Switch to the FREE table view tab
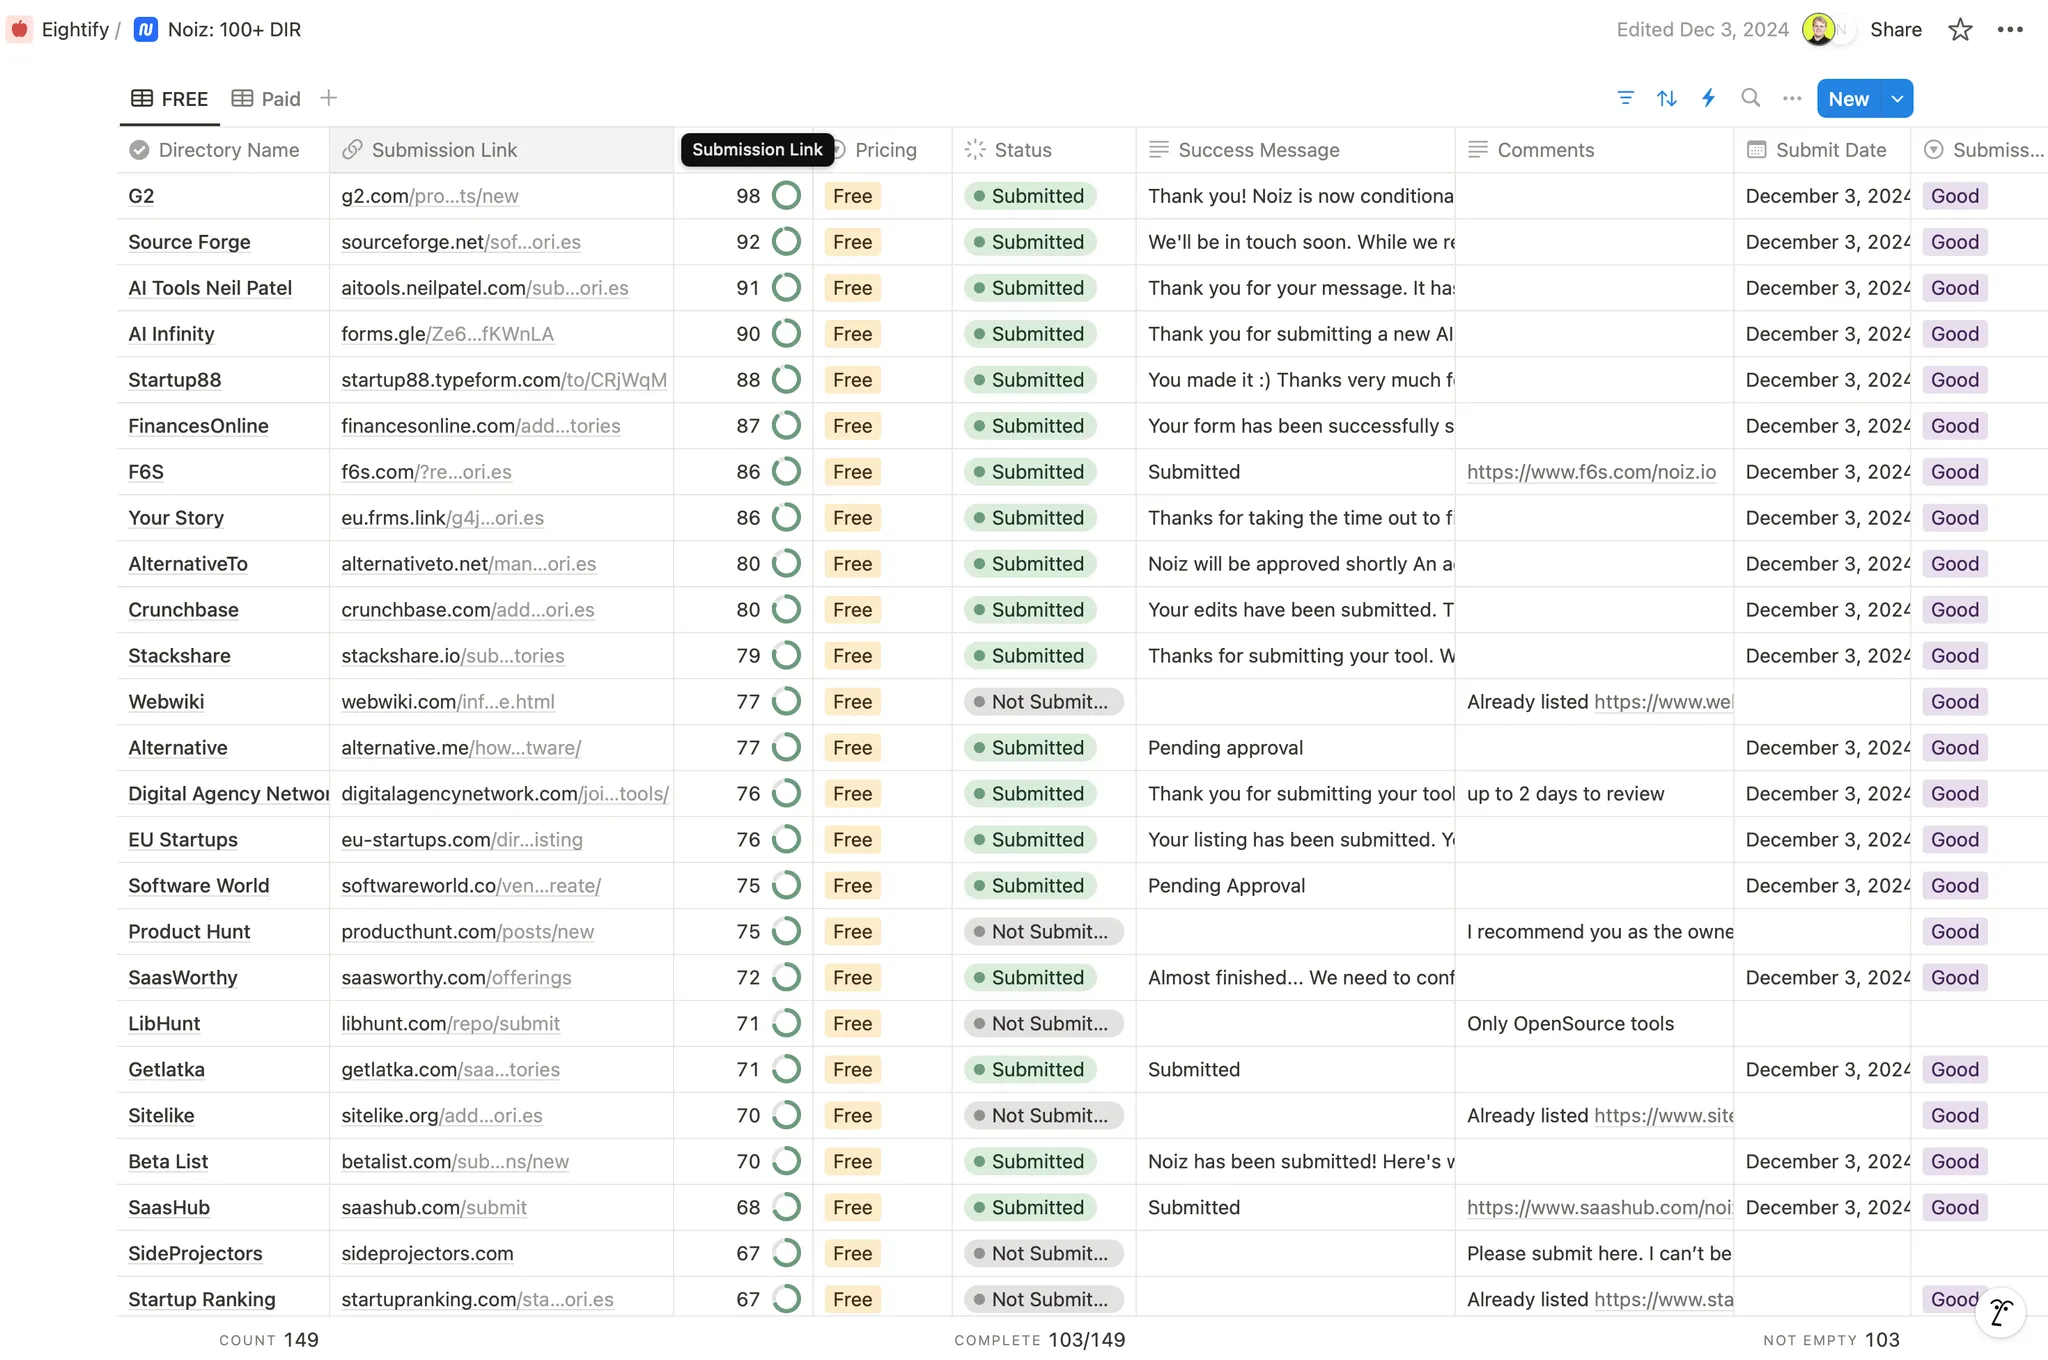This screenshot has width=2048, height=1360. (x=170, y=99)
